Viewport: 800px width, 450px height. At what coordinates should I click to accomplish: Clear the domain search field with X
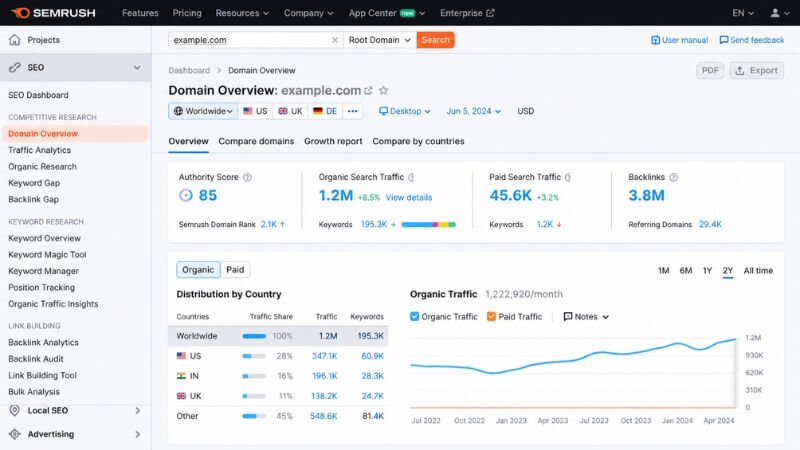click(x=335, y=40)
